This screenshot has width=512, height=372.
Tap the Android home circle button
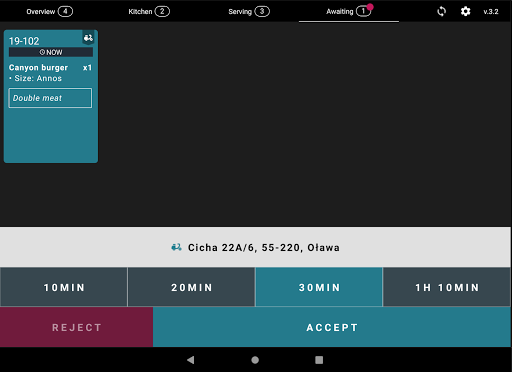coord(255,360)
